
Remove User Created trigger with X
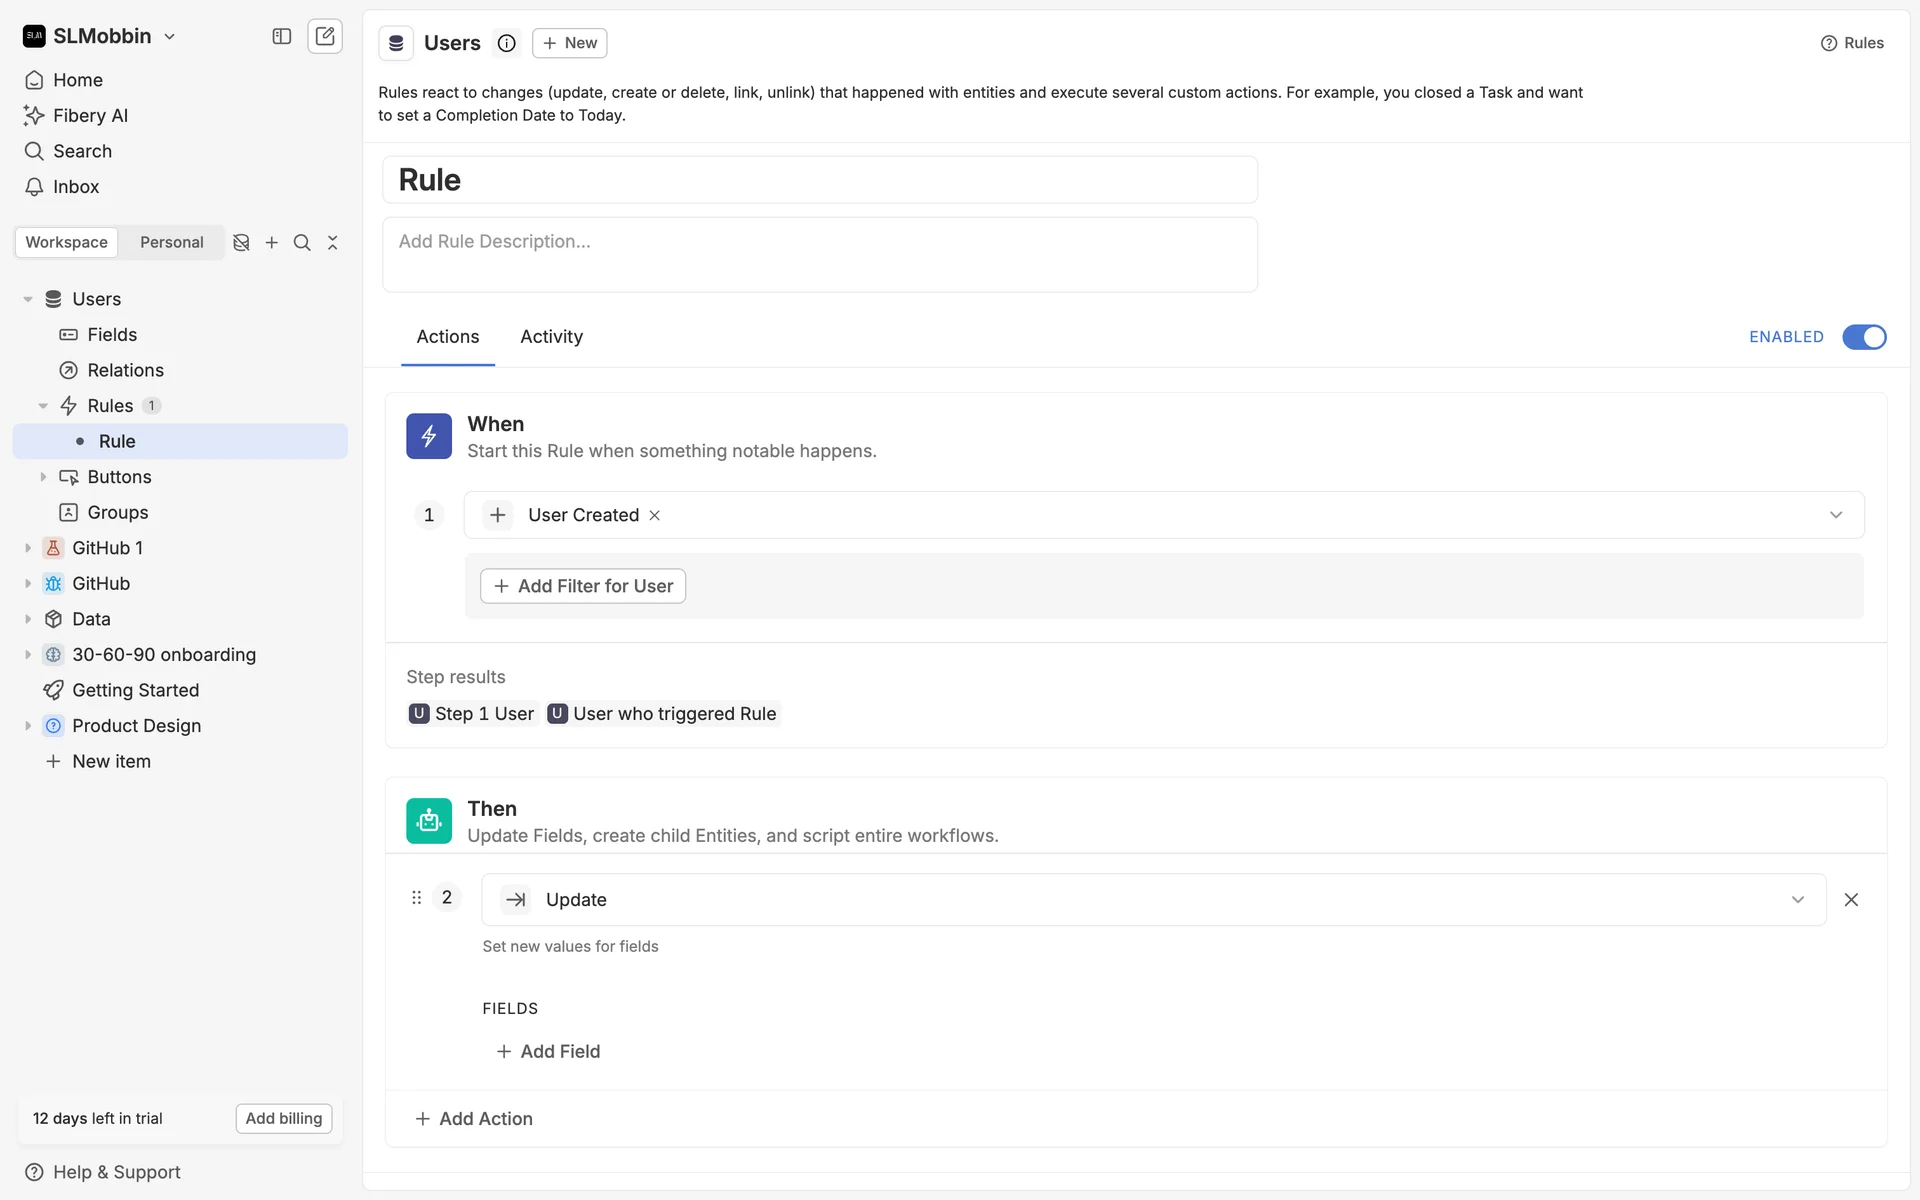[x=655, y=515]
